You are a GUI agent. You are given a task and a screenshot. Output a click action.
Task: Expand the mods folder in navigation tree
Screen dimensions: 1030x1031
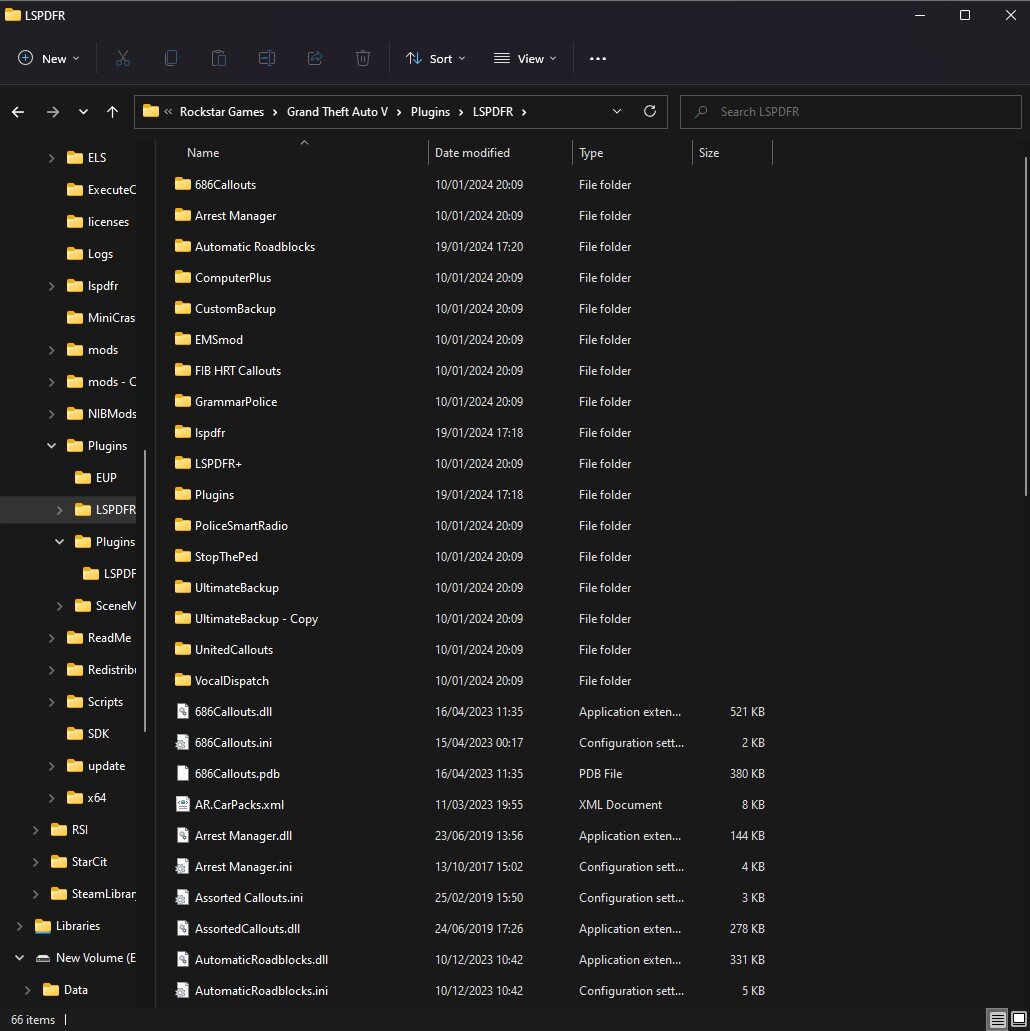tap(52, 350)
